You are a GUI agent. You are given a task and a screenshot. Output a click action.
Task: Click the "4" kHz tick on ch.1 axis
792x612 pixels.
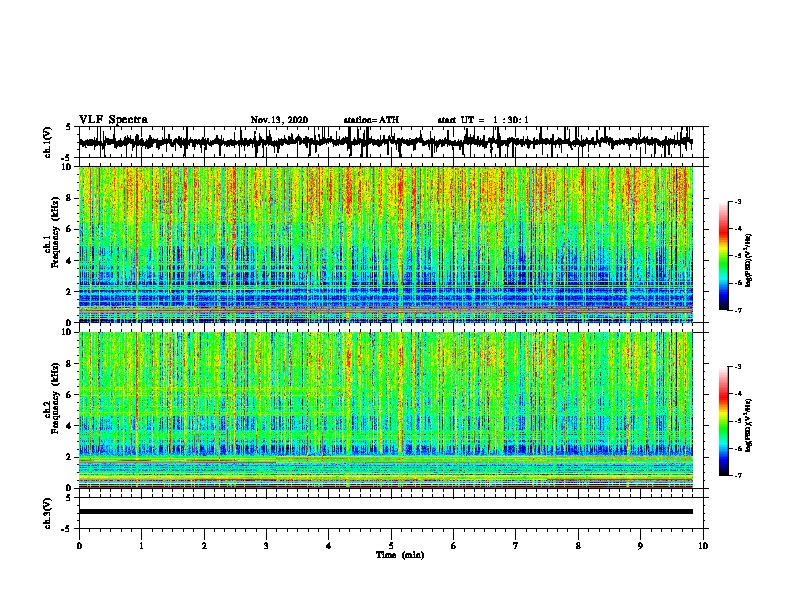tap(69, 261)
